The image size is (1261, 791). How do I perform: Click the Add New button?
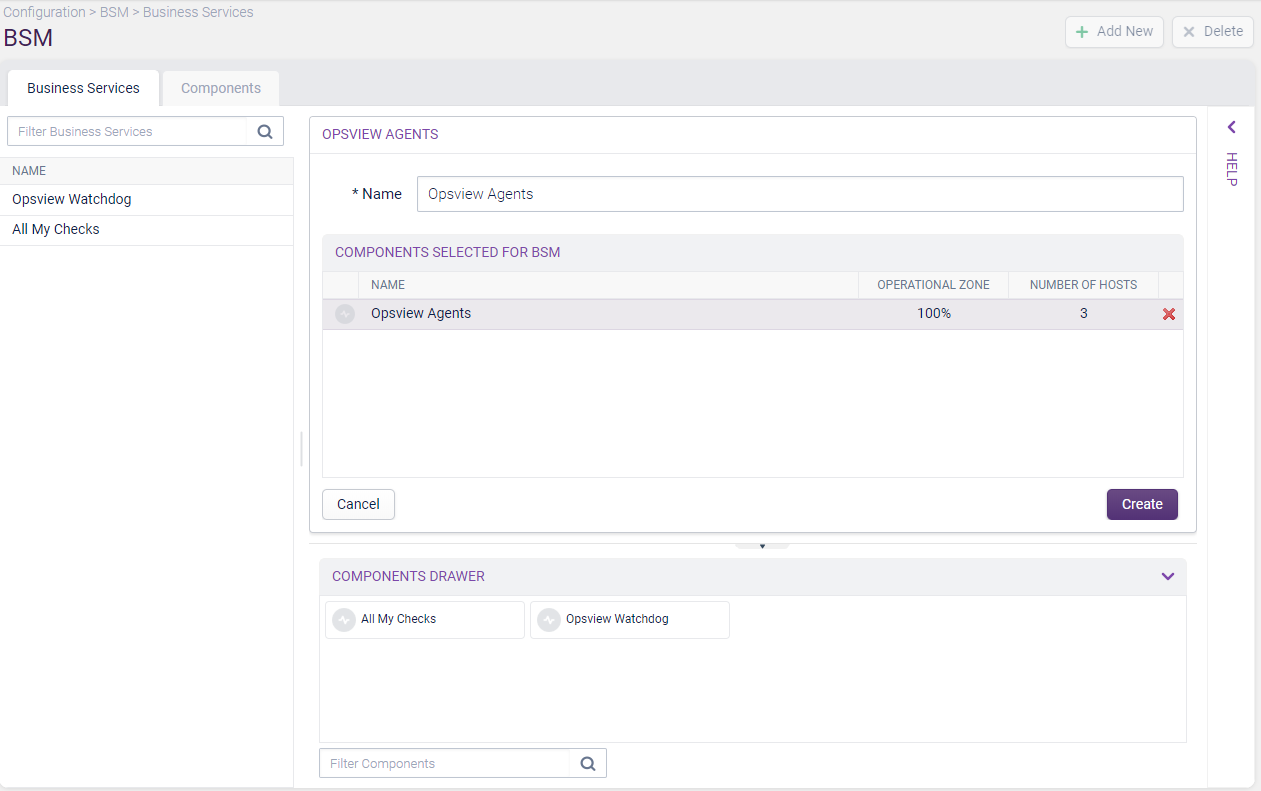tap(1114, 31)
